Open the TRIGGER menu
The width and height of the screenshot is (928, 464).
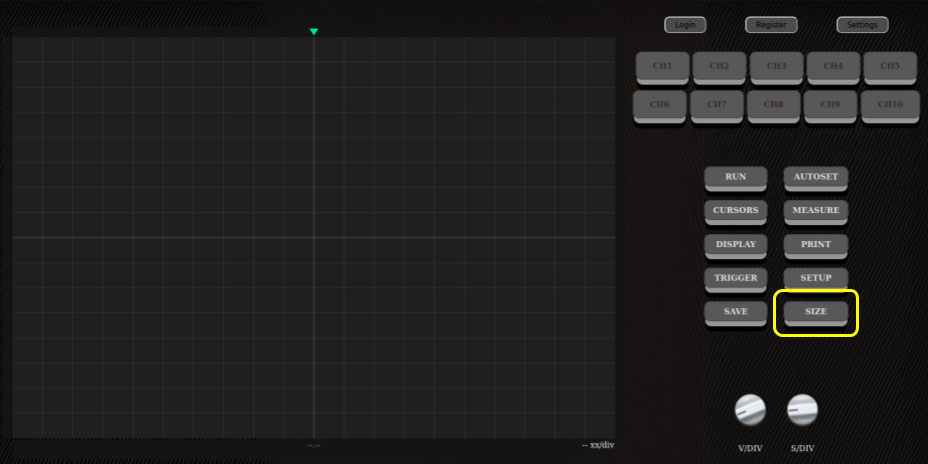pos(736,280)
